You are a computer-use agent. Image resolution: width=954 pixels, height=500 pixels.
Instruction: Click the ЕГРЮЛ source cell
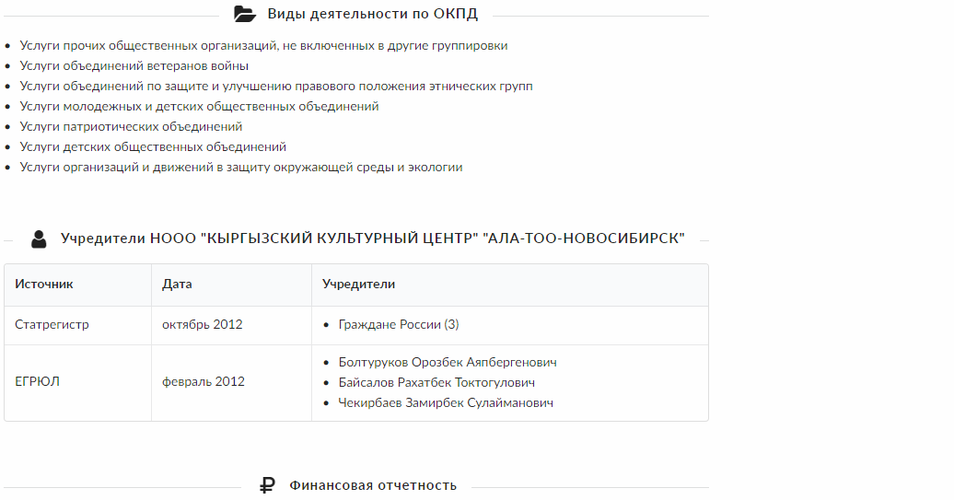coord(37,381)
